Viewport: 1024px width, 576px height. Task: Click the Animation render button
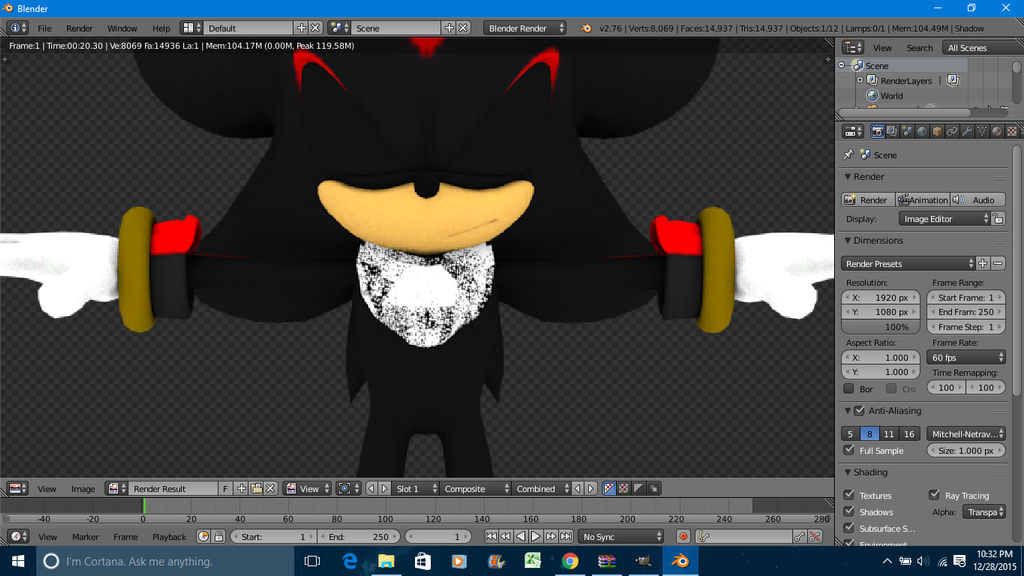point(922,200)
